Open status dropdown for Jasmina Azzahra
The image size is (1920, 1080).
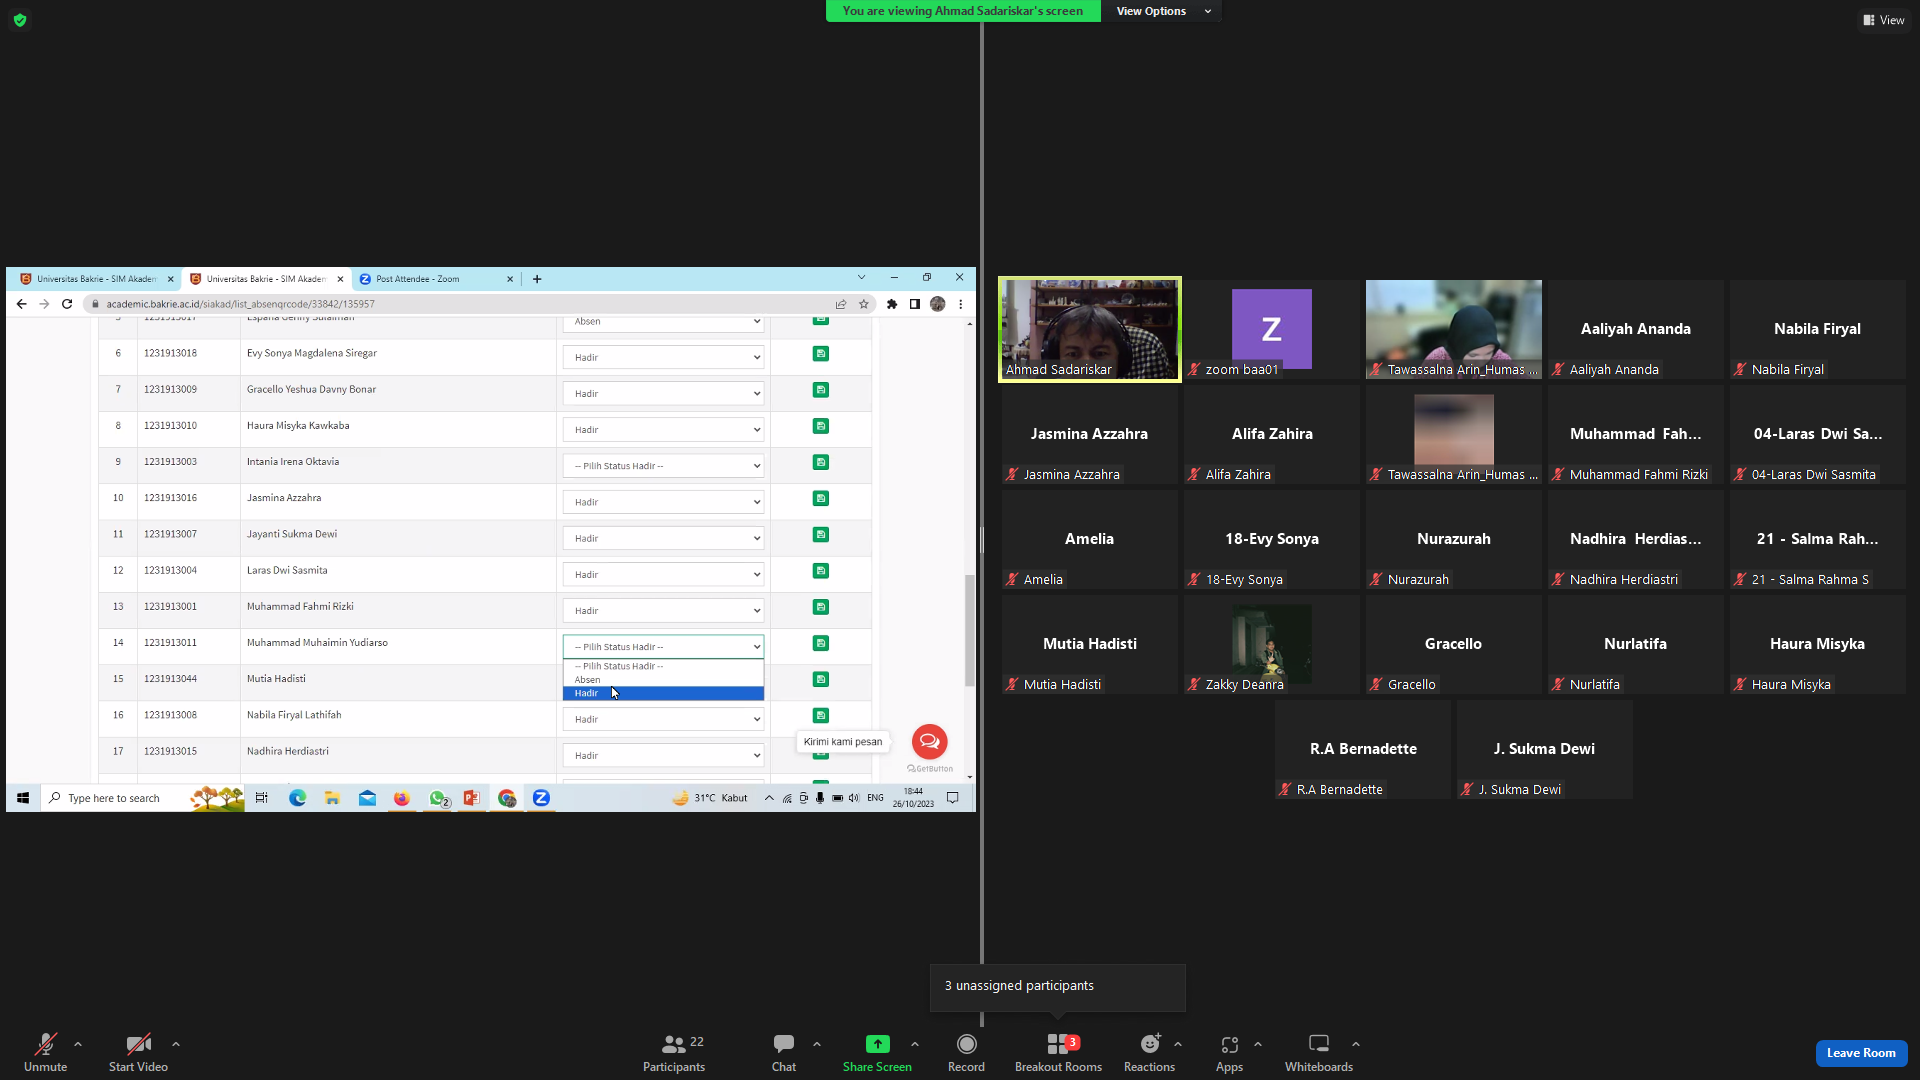pos(663,502)
